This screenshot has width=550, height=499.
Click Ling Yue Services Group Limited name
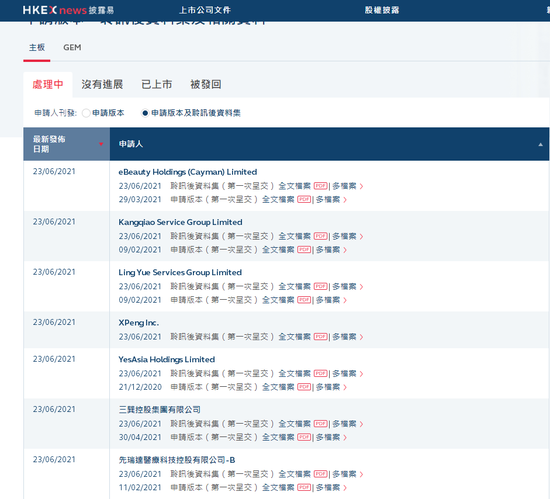pos(180,272)
